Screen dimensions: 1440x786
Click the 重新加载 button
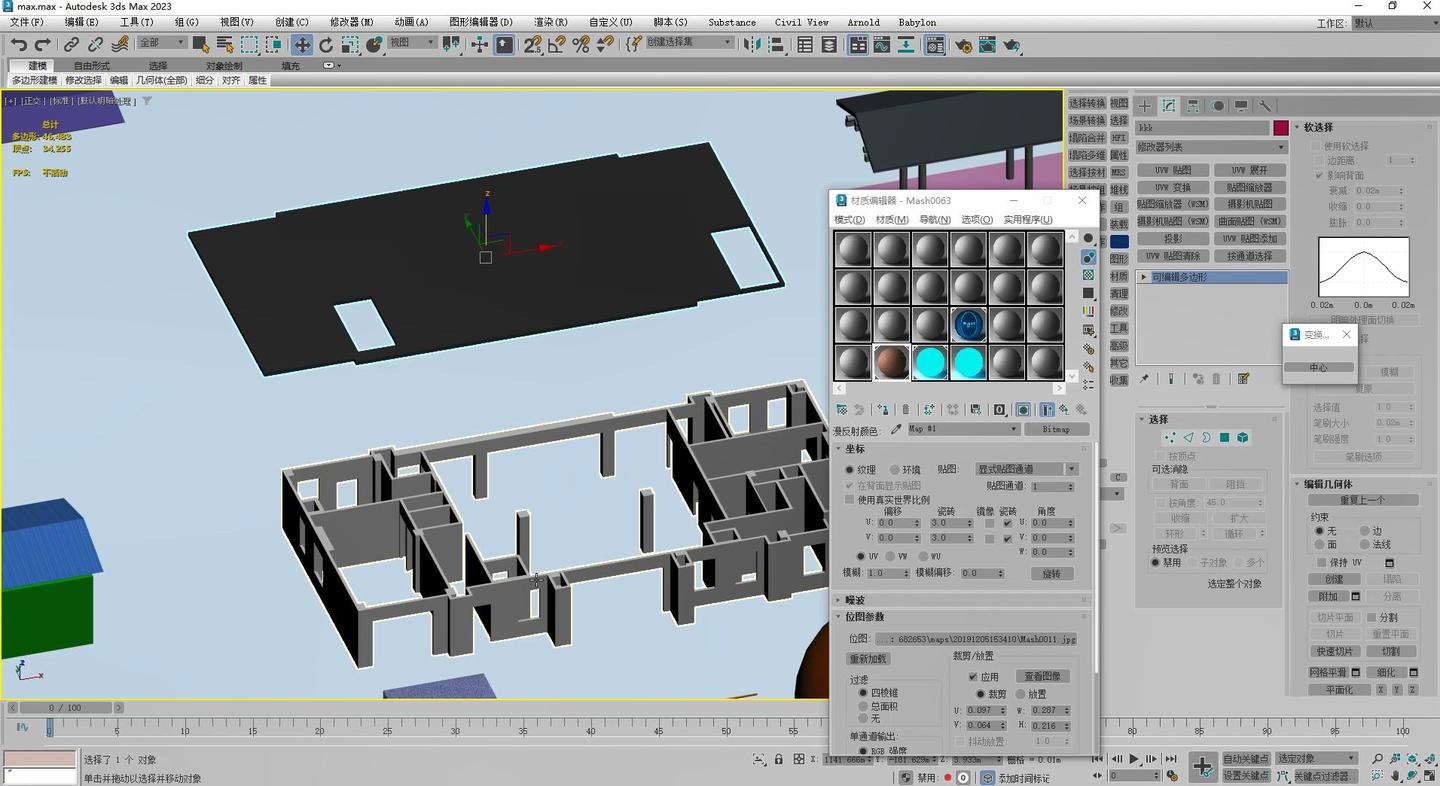[x=868, y=659]
